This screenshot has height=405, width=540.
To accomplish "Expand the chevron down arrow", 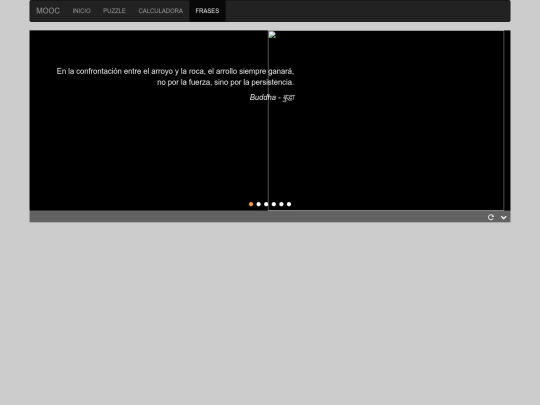I will (503, 217).
